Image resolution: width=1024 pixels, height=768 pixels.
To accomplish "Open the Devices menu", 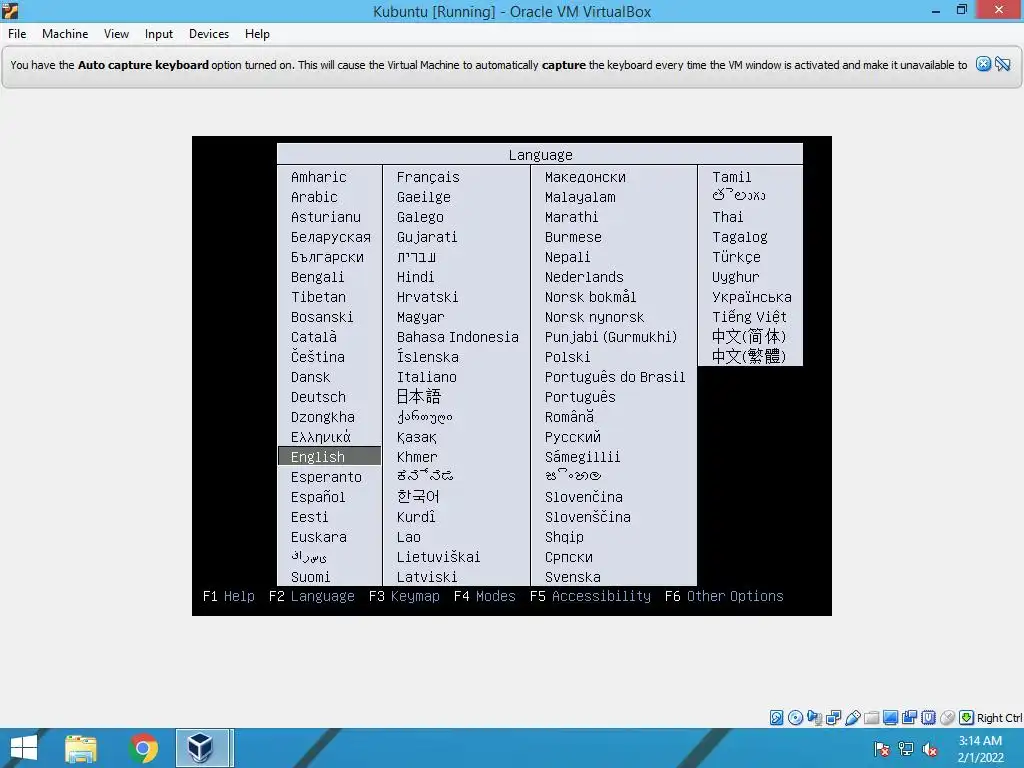I will click(x=209, y=34).
